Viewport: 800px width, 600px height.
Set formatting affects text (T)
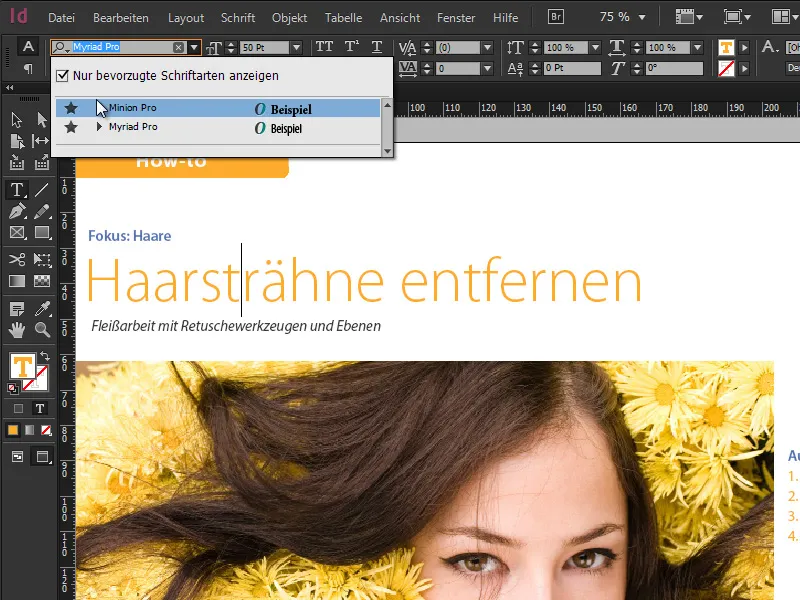pos(40,408)
